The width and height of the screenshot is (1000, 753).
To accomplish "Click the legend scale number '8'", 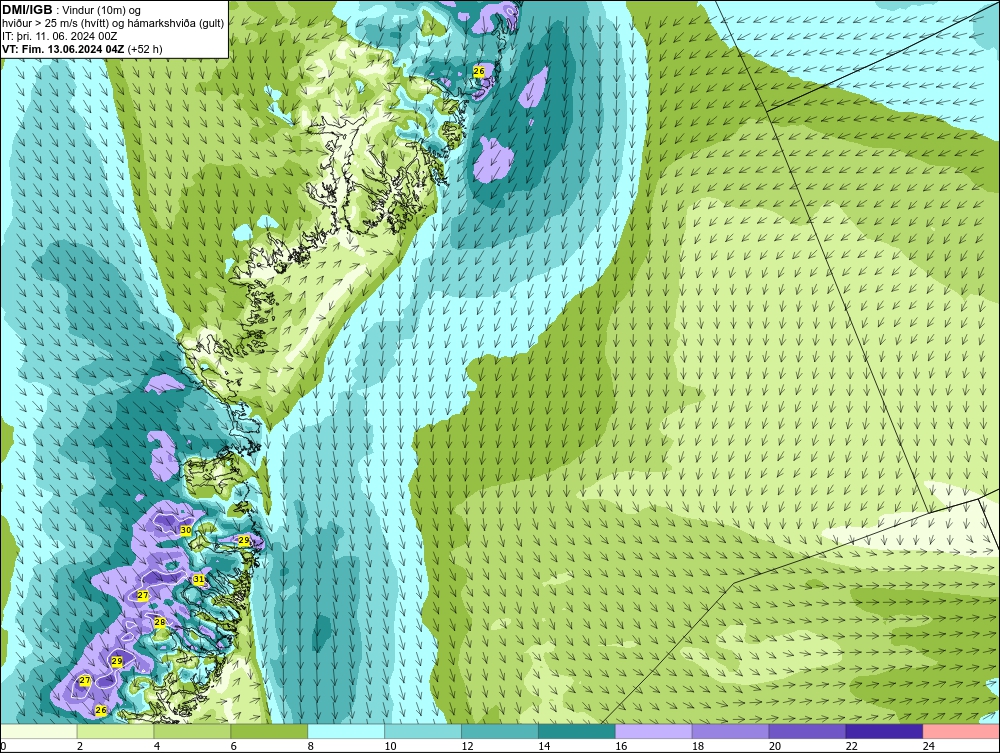I will (x=311, y=746).
